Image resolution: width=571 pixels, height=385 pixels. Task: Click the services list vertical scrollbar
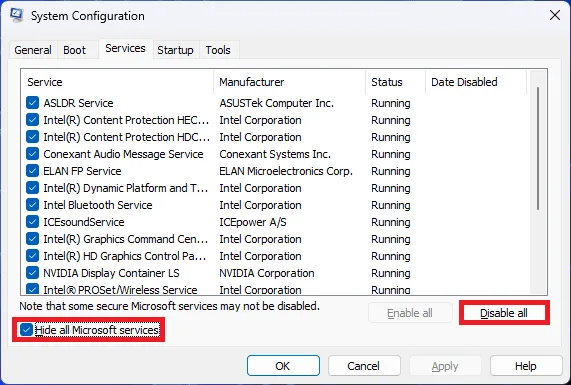click(x=538, y=148)
